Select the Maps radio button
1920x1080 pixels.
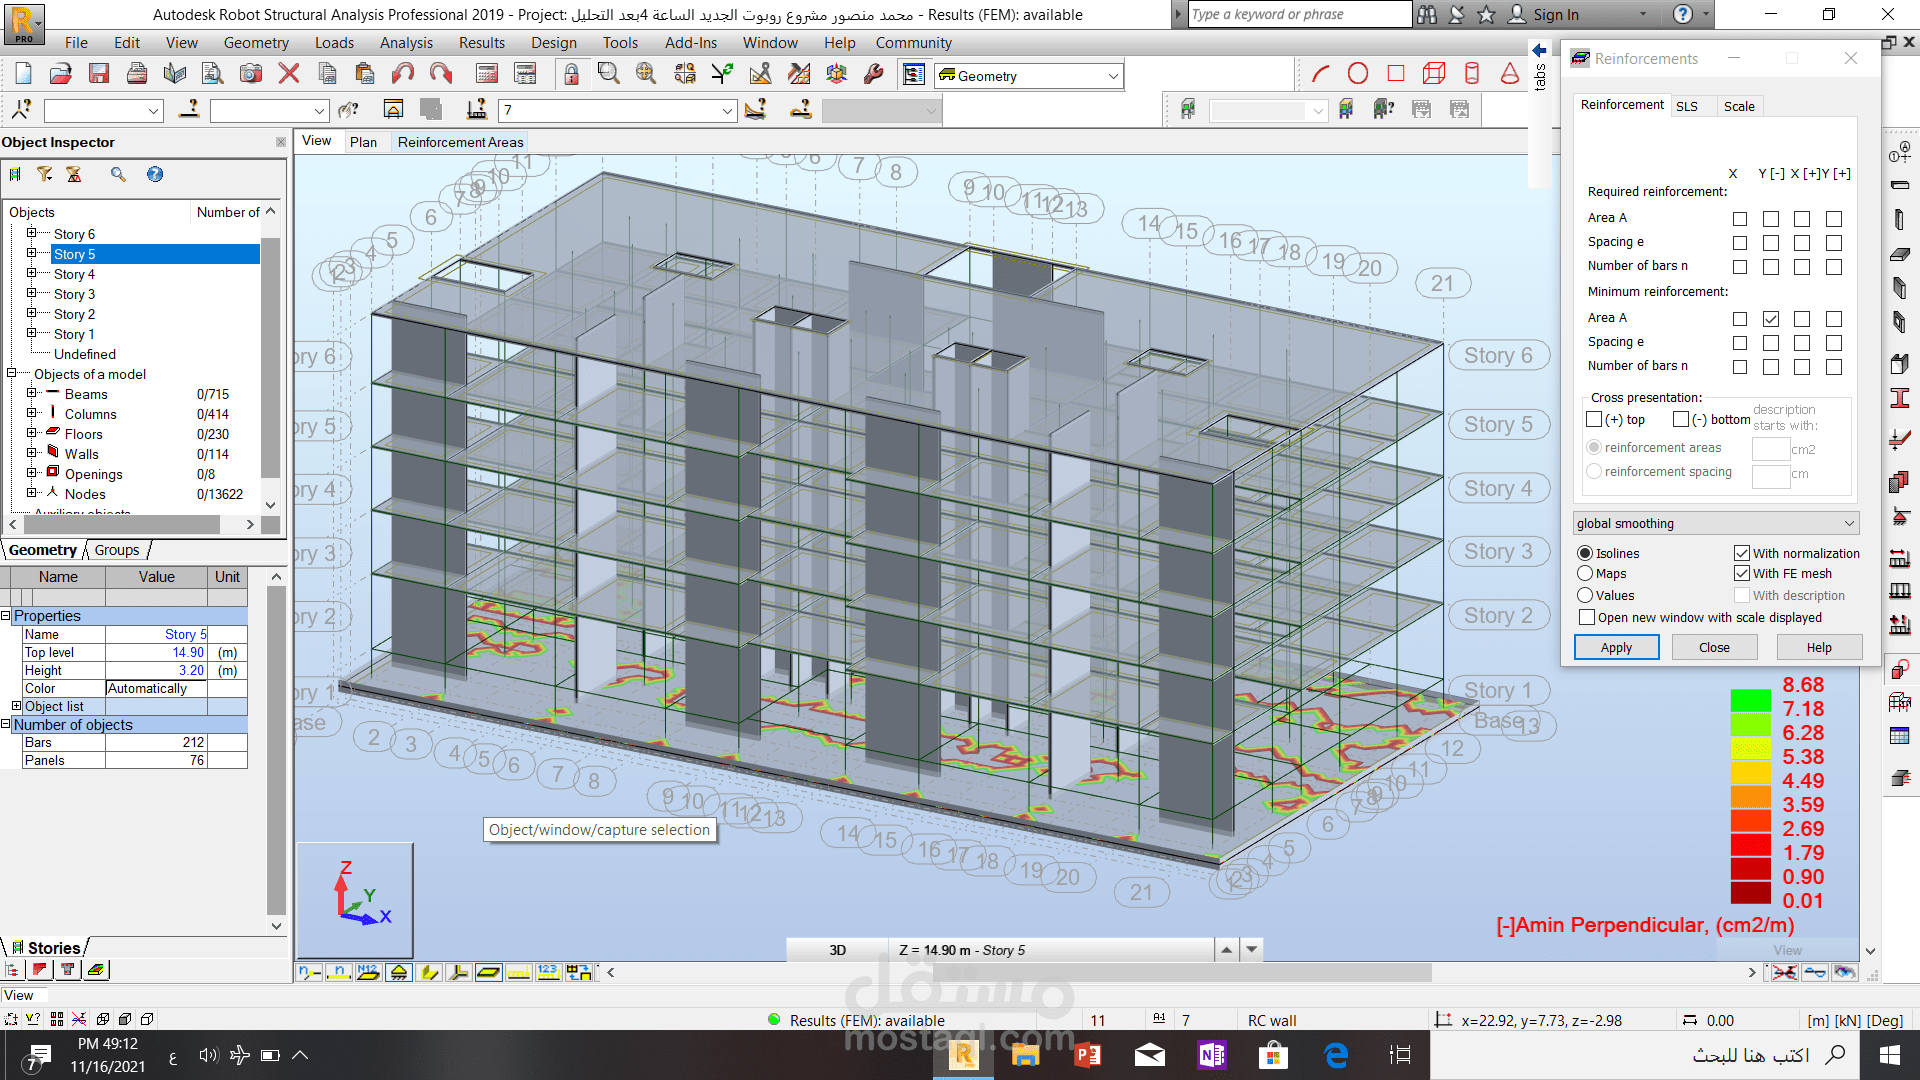1585,574
